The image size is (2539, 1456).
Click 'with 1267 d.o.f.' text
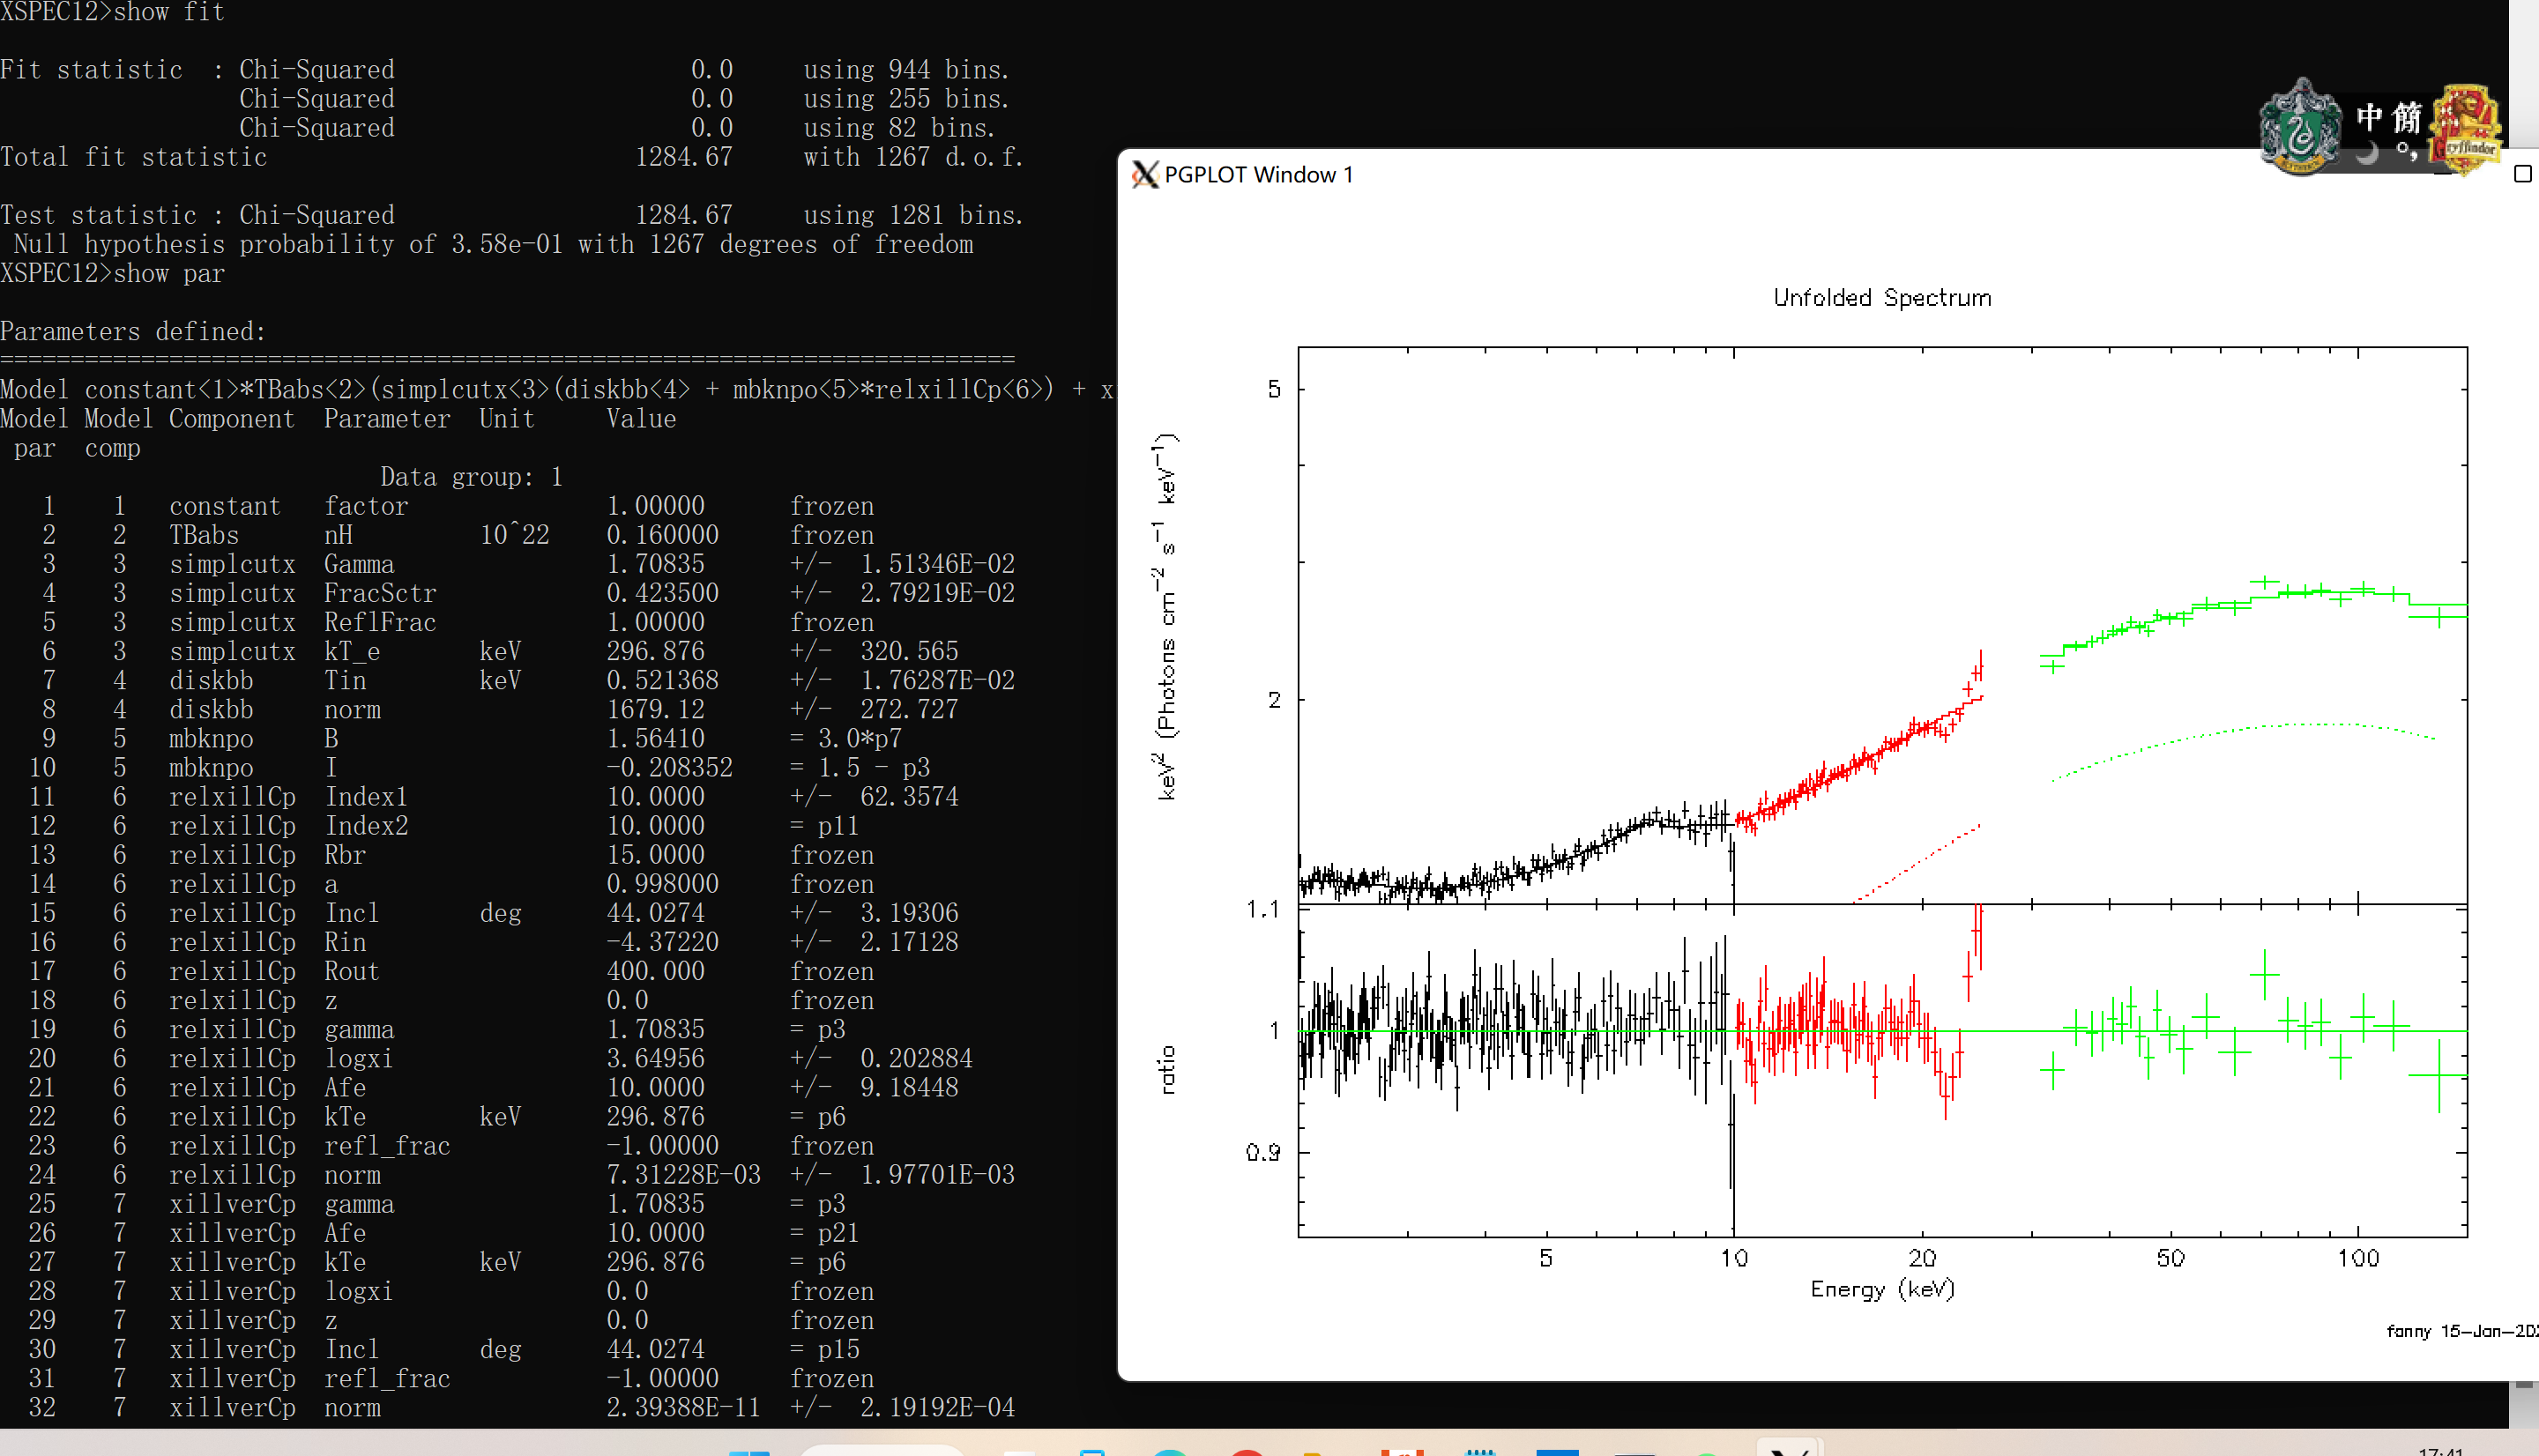click(913, 156)
